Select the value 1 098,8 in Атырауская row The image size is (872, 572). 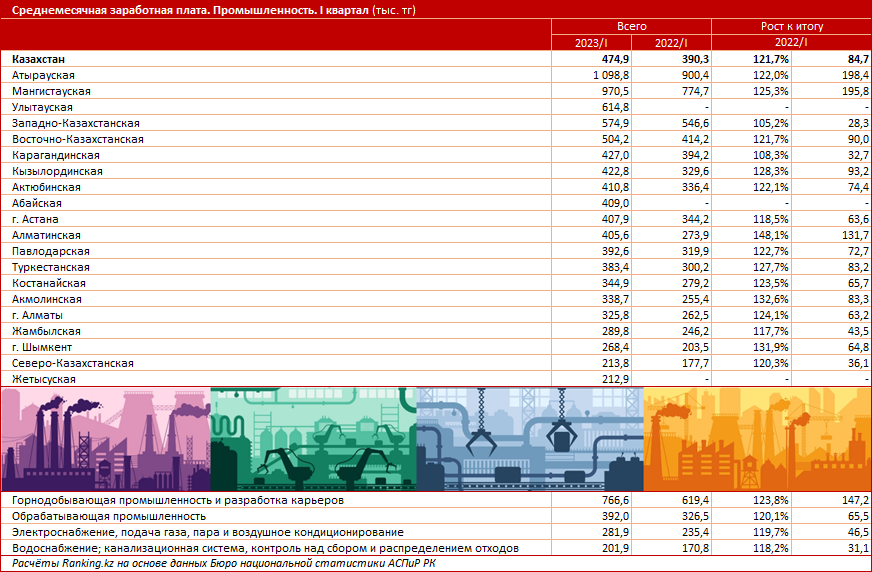tap(611, 75)
